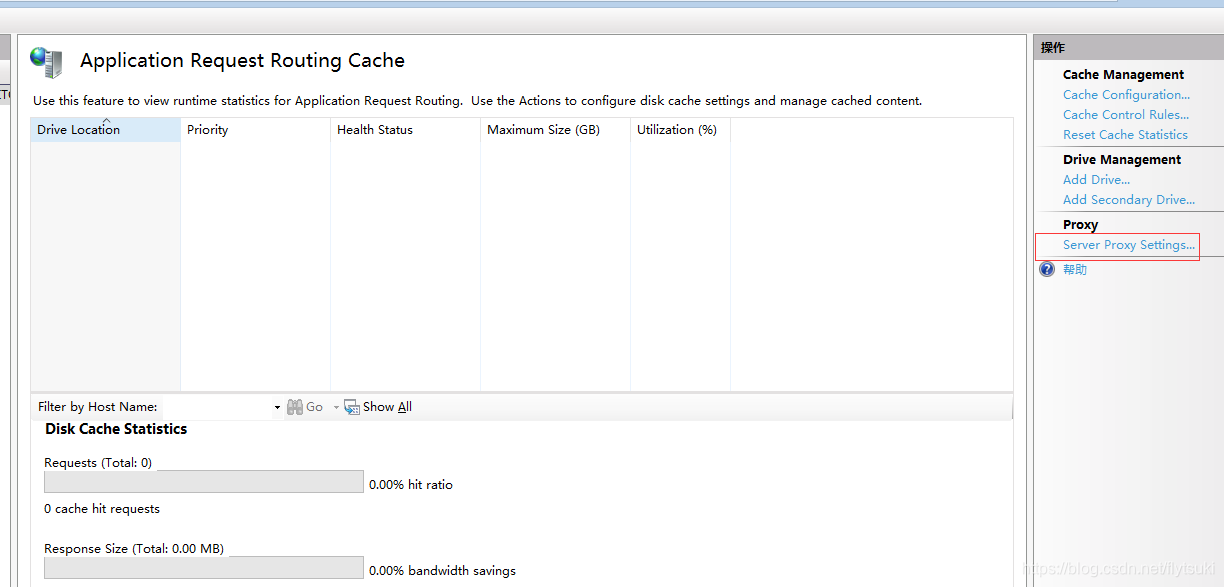
Task: Click the Response Size bandwidth savings bar
Action: click(204, 568)
